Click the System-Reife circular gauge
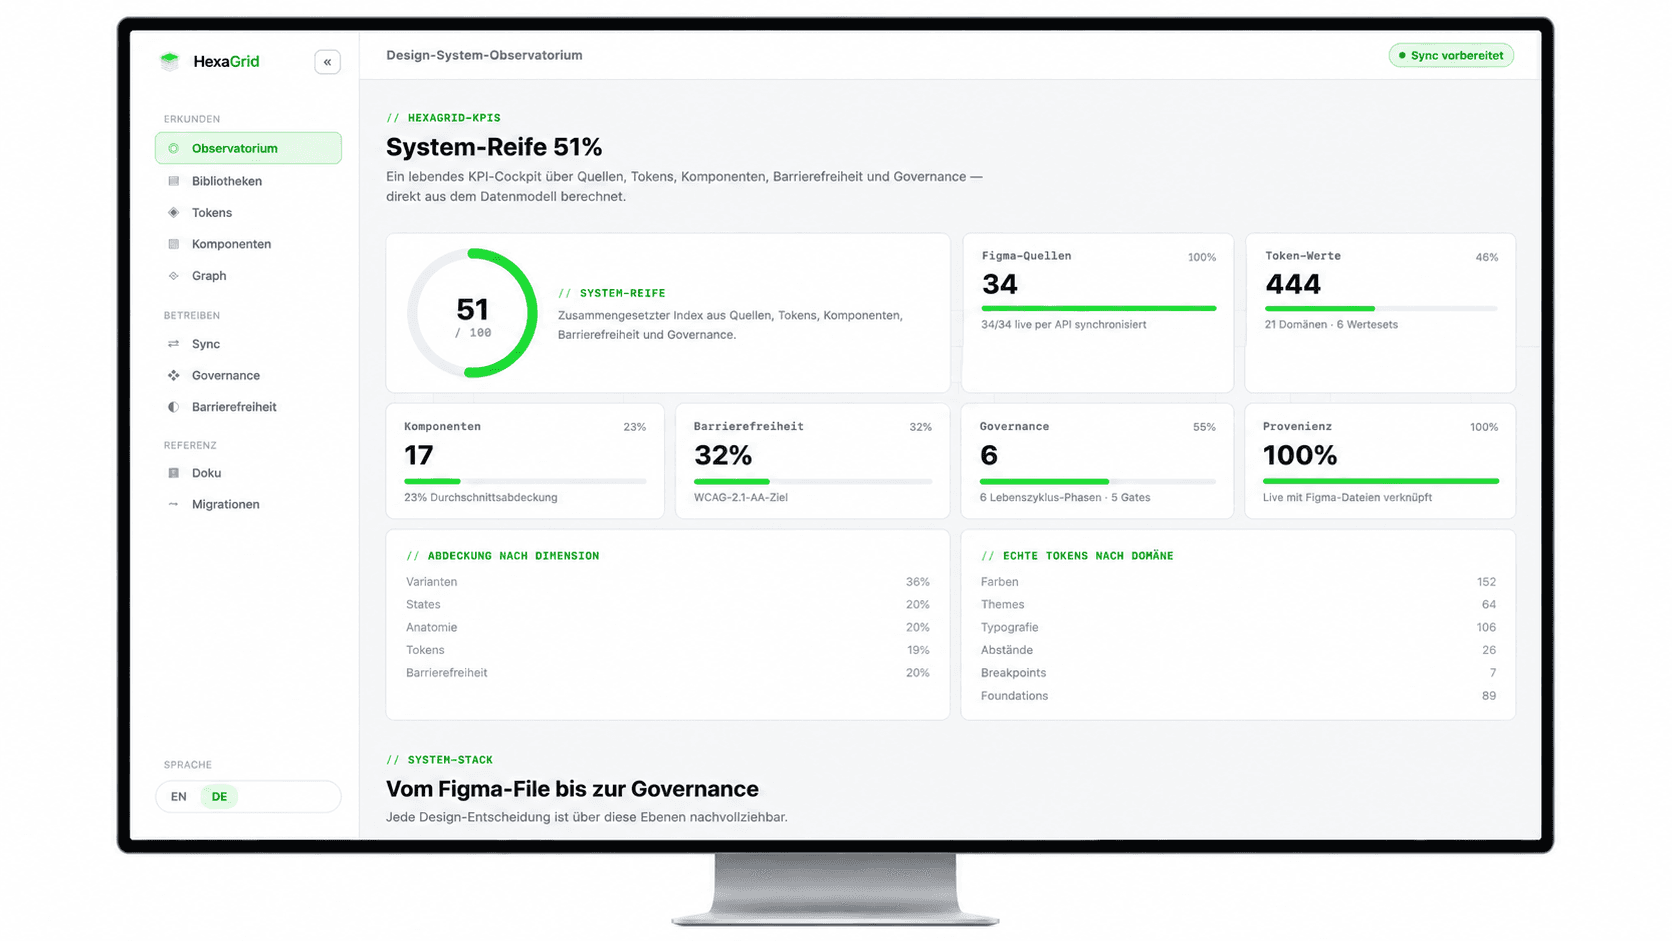Screen dimensions: 1672x941 coord(473,313)
